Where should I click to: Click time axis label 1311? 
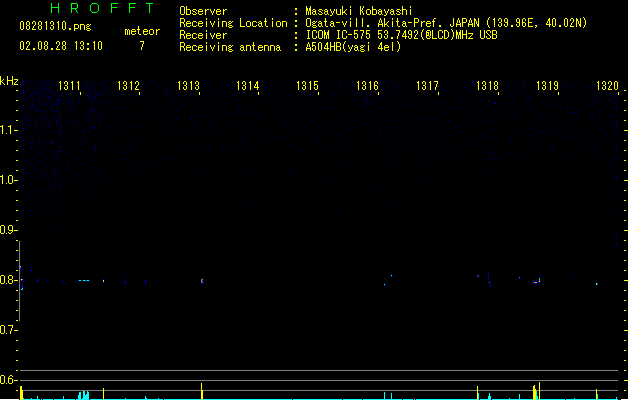click(69, 86)
